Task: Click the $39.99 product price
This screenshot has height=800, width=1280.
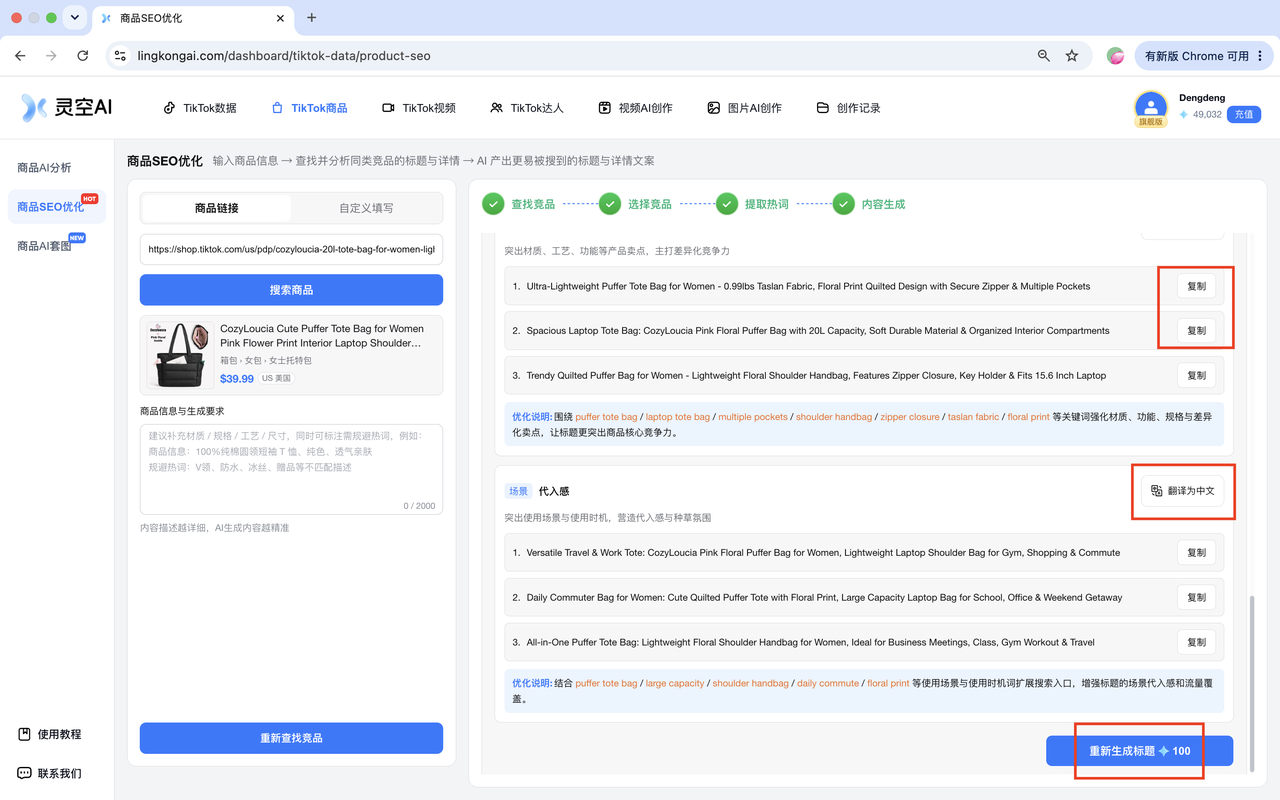Action: 237,379
